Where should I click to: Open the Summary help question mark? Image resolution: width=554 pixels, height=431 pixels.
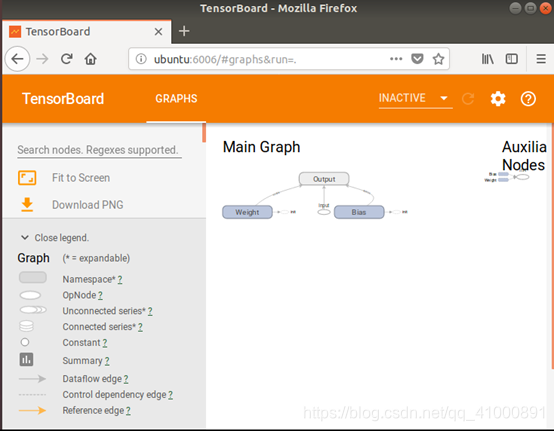point(107,361)
